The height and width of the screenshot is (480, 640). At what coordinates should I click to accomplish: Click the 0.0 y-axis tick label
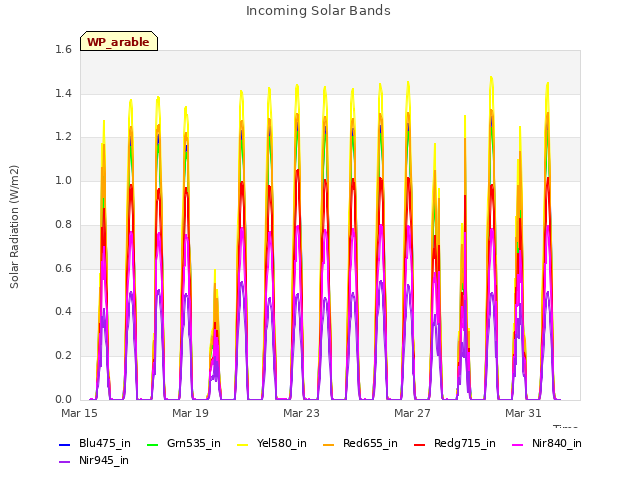[x=63, y=399]
